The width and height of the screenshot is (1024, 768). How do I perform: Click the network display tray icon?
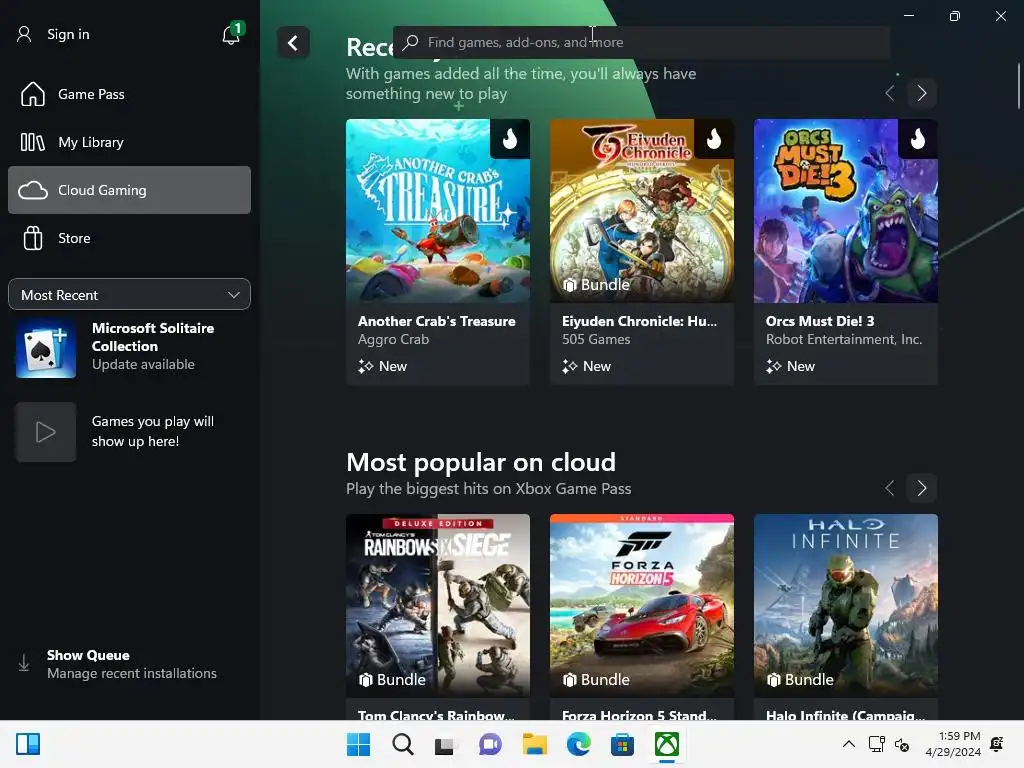pos(876,744)
